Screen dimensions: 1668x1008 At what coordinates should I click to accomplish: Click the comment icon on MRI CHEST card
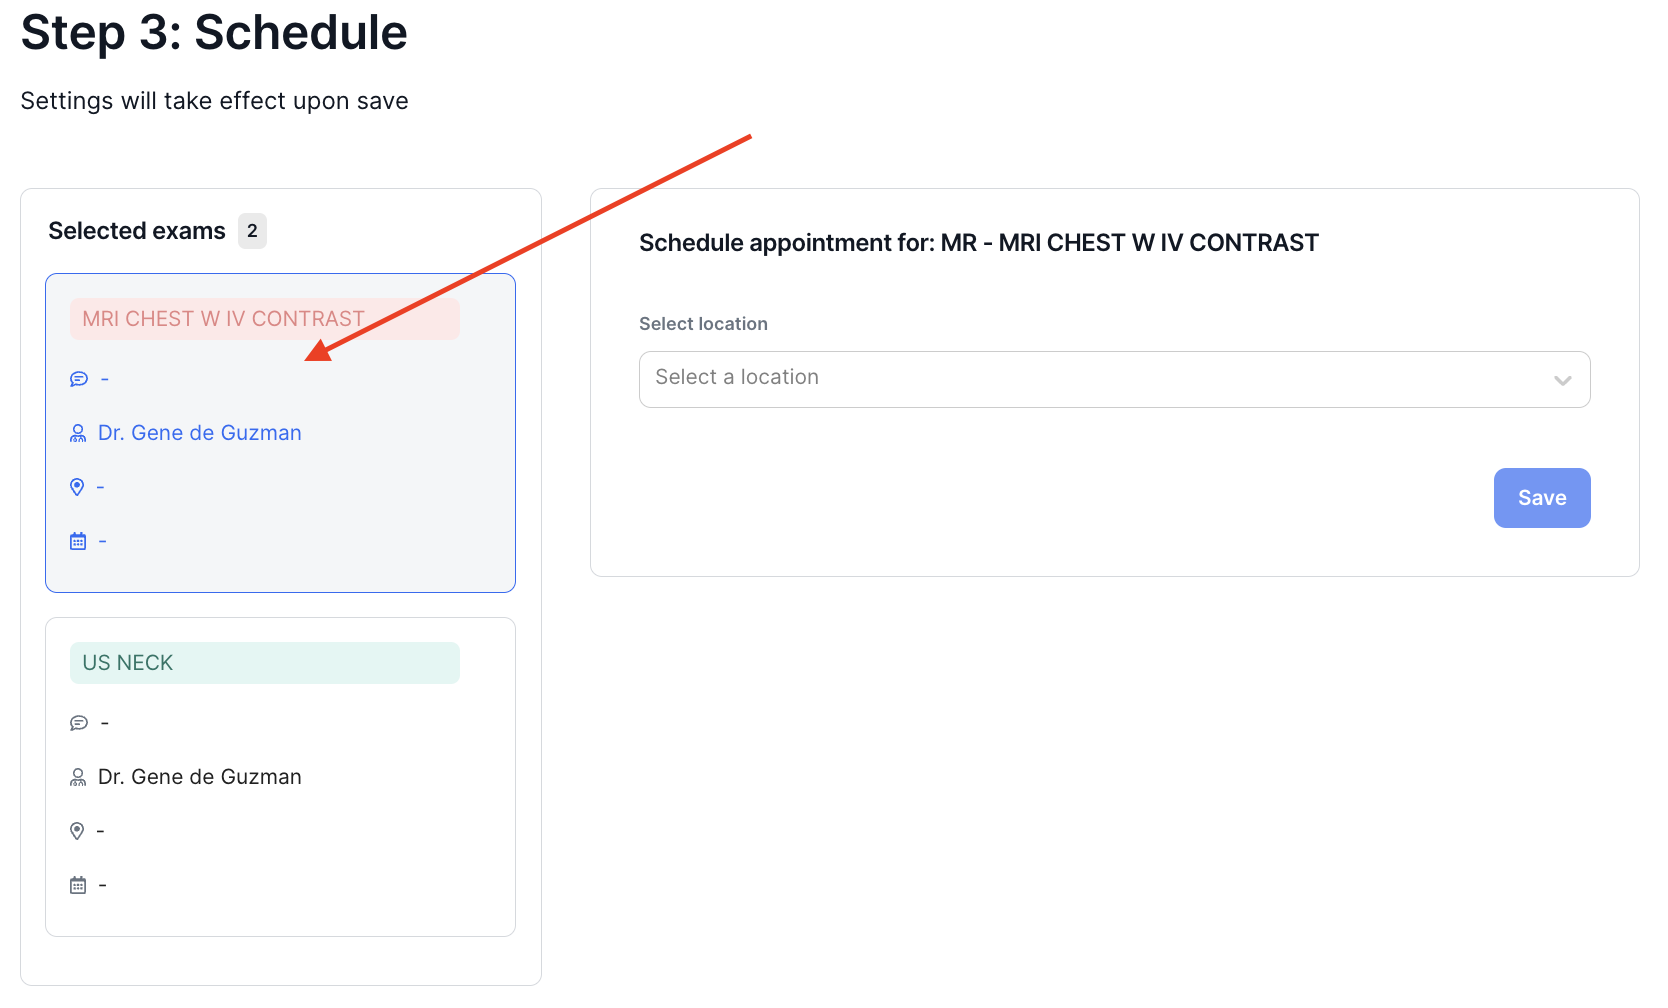[x=78, y=378]
